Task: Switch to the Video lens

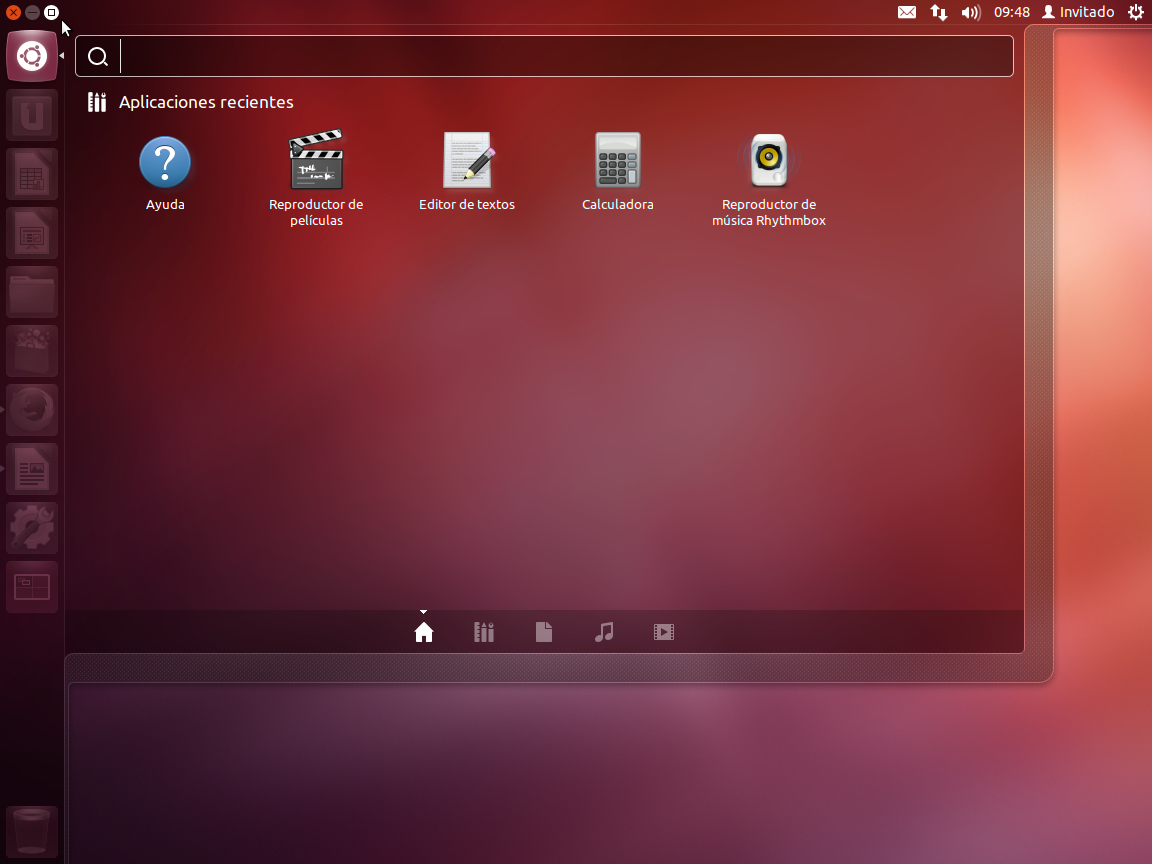Action: (x=664, y=632)
